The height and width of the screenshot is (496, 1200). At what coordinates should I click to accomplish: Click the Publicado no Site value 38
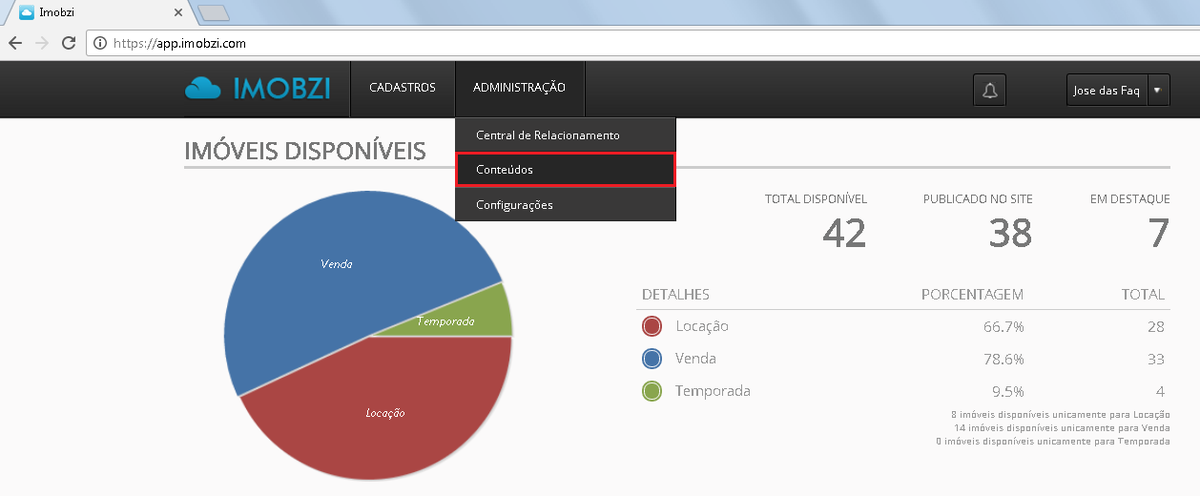1010,232
